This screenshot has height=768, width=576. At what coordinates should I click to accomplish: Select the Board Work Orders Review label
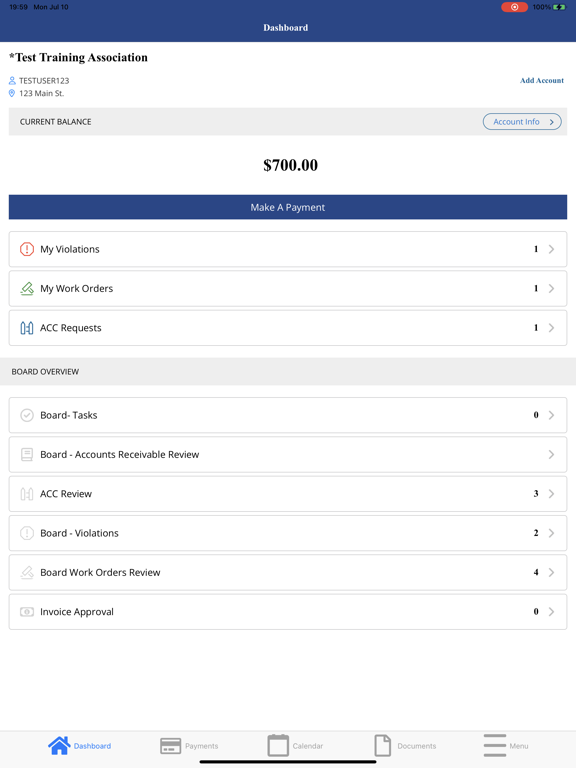coord(100,572)
